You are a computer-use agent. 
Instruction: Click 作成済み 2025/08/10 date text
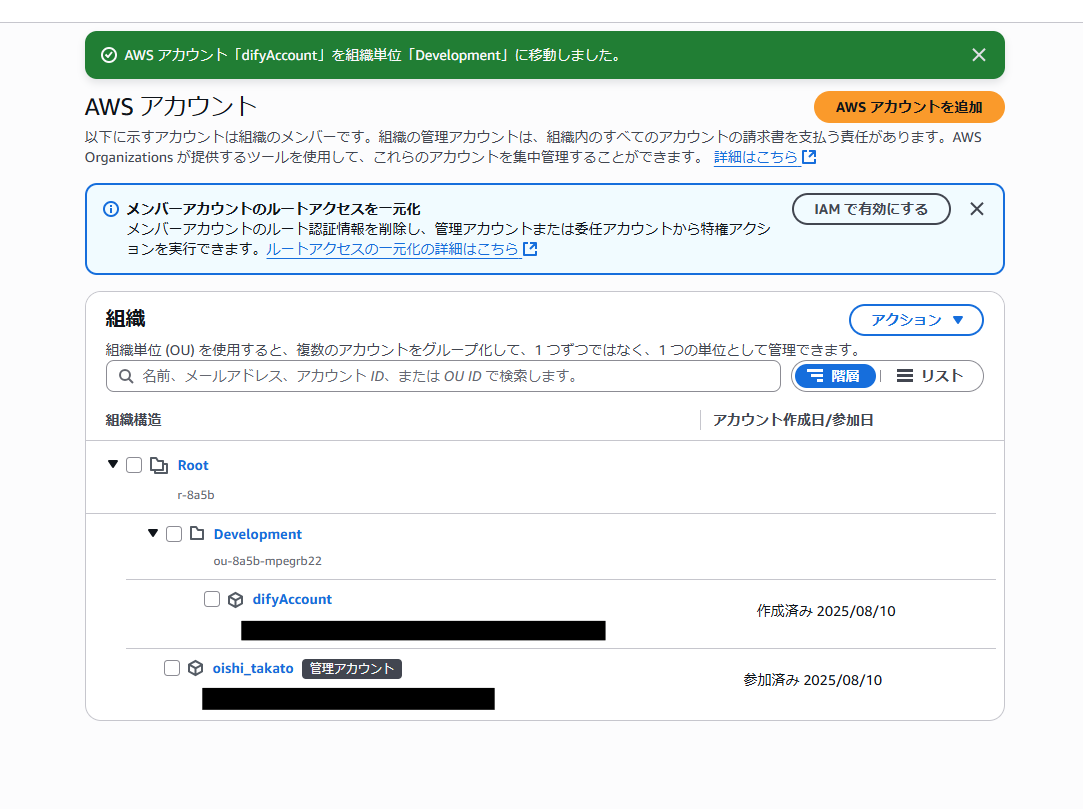click(826, 611)
